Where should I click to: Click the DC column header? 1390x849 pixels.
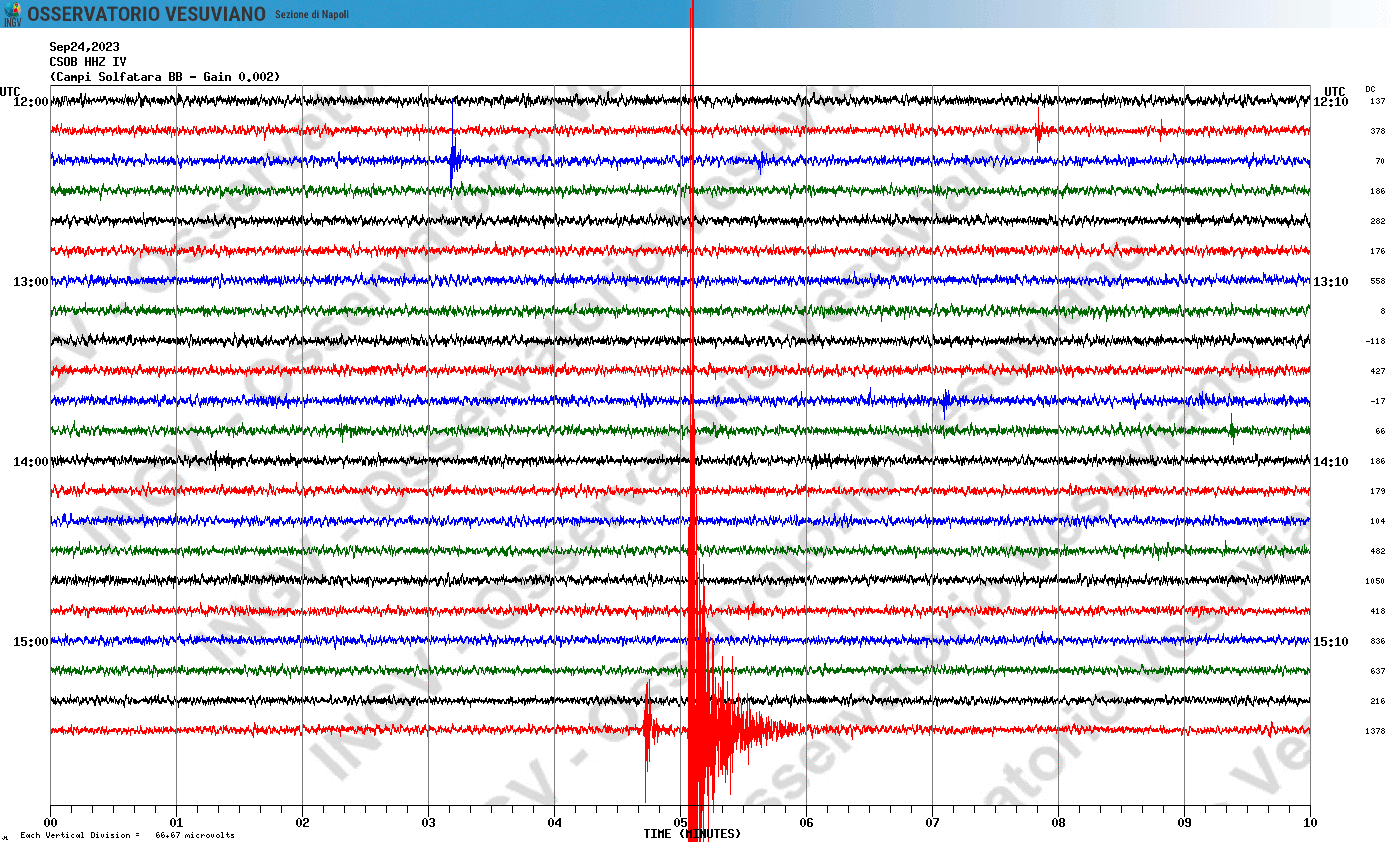pyautogui.click(x=1370, y=89)
